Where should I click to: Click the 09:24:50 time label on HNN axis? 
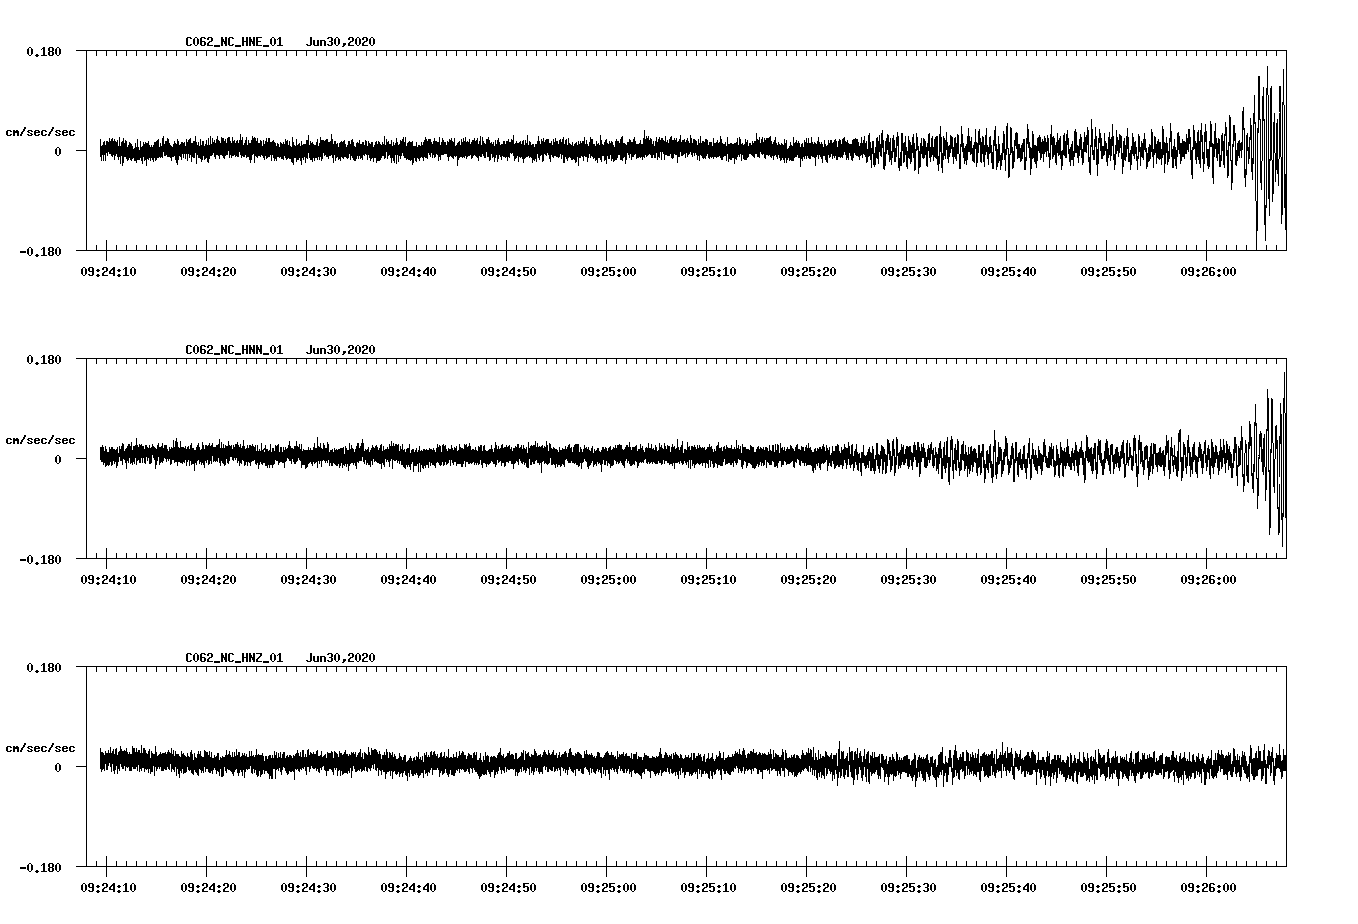click(x=508, y=580)
